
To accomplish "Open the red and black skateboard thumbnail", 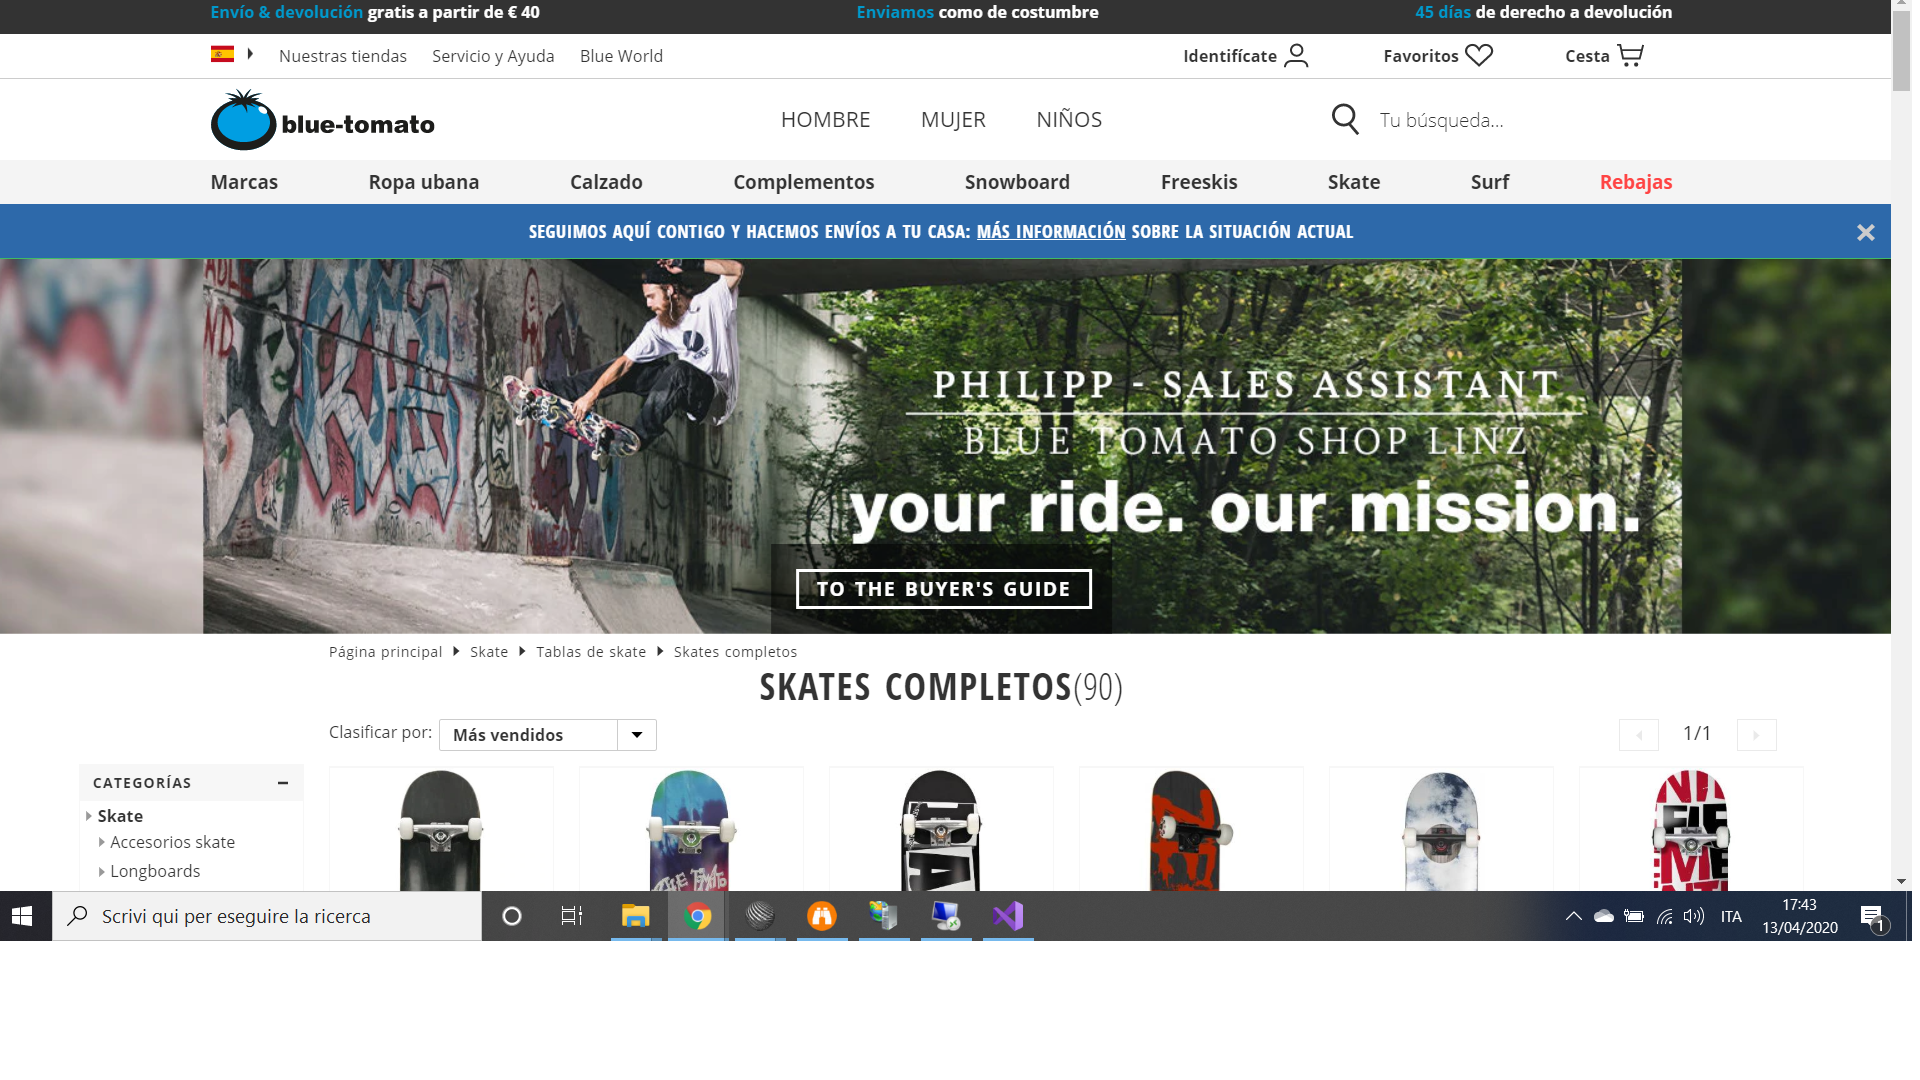I will point(1191,830).
